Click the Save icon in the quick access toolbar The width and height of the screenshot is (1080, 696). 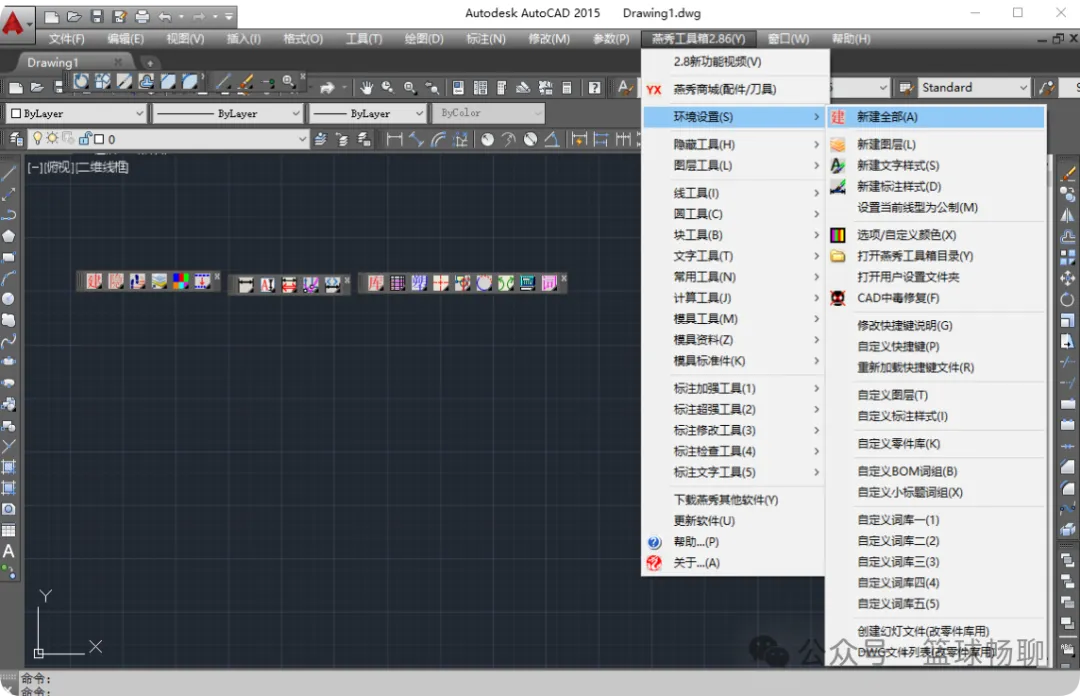coord(97,16)
